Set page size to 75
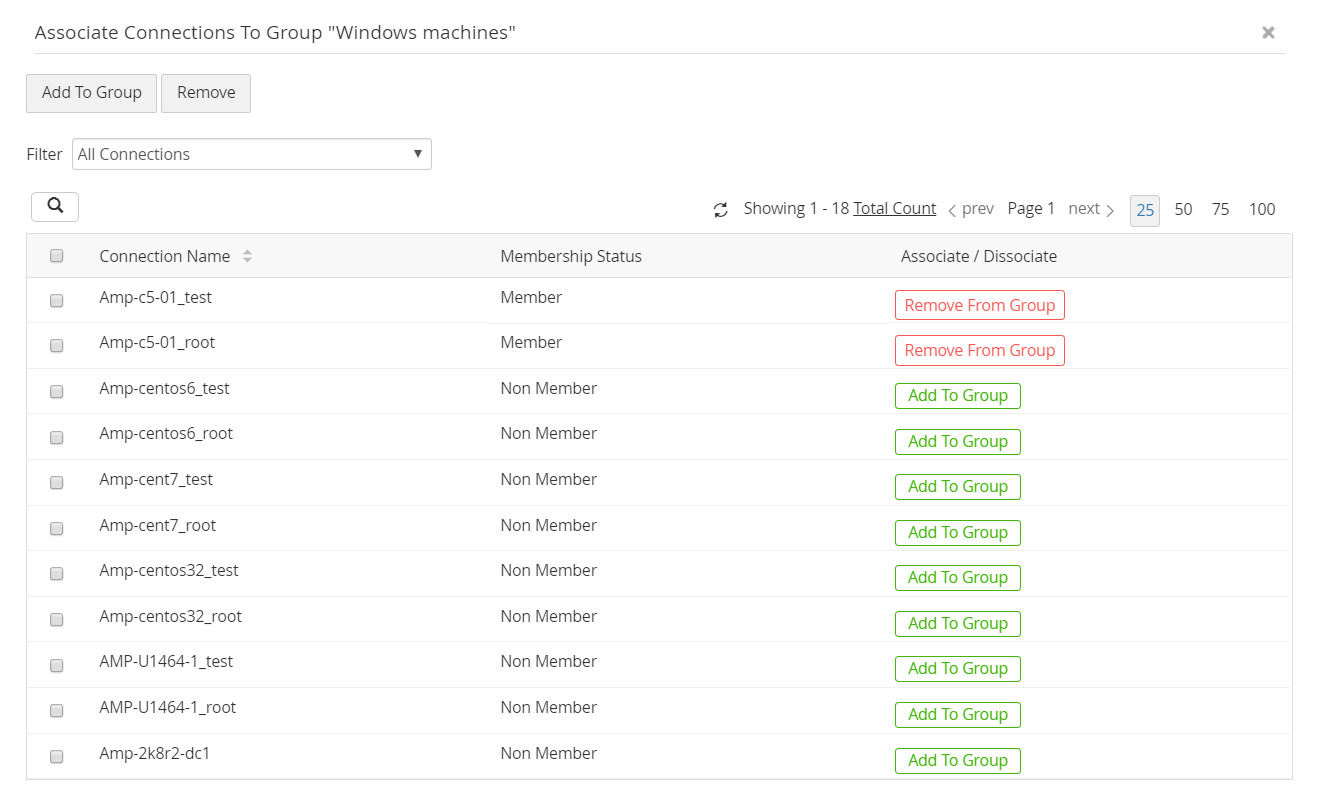Screen dimensions: 1321x801 [1220, 210]
